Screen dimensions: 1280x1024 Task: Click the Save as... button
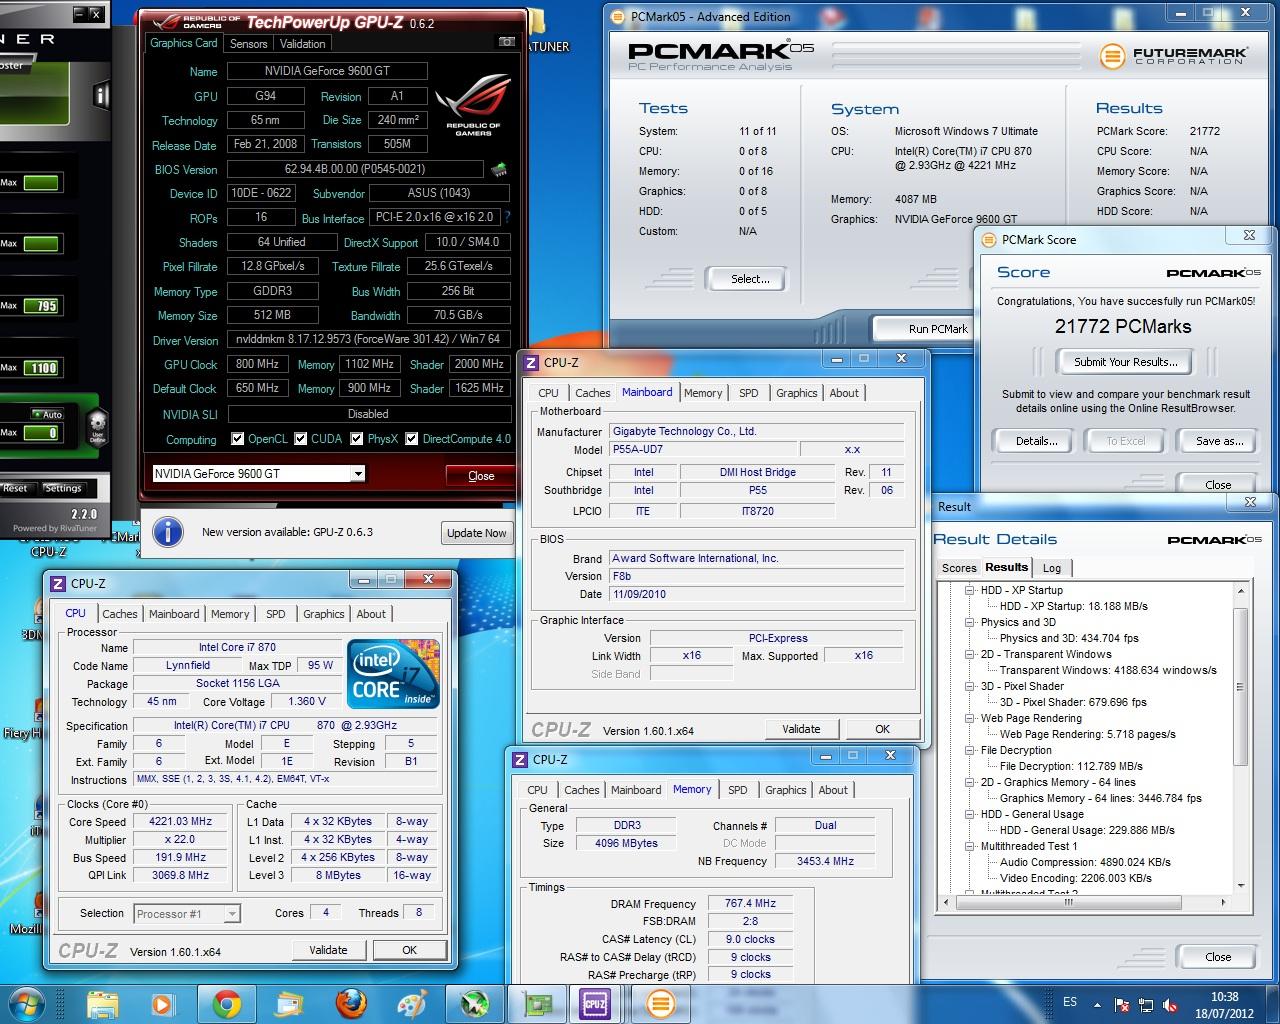(1220, 441)
